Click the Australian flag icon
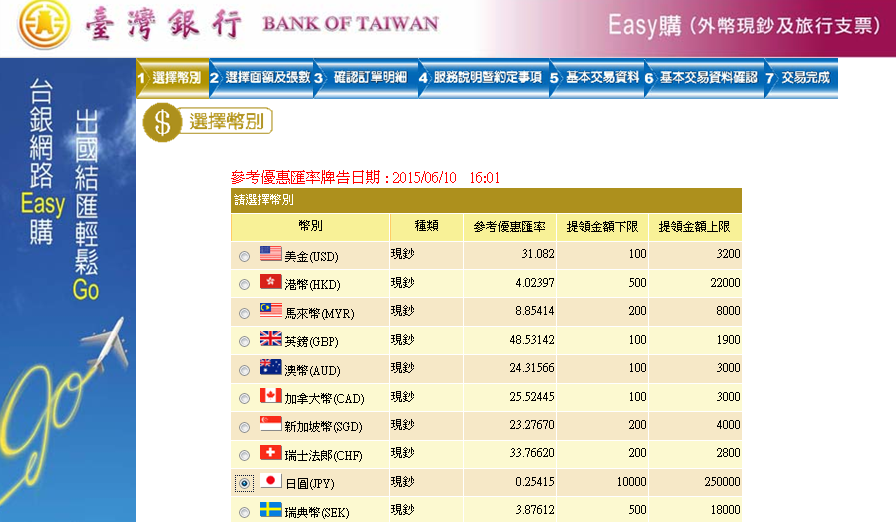Image resolution: width=896 pixels, height=522 pixels. [x=270, y=367]
